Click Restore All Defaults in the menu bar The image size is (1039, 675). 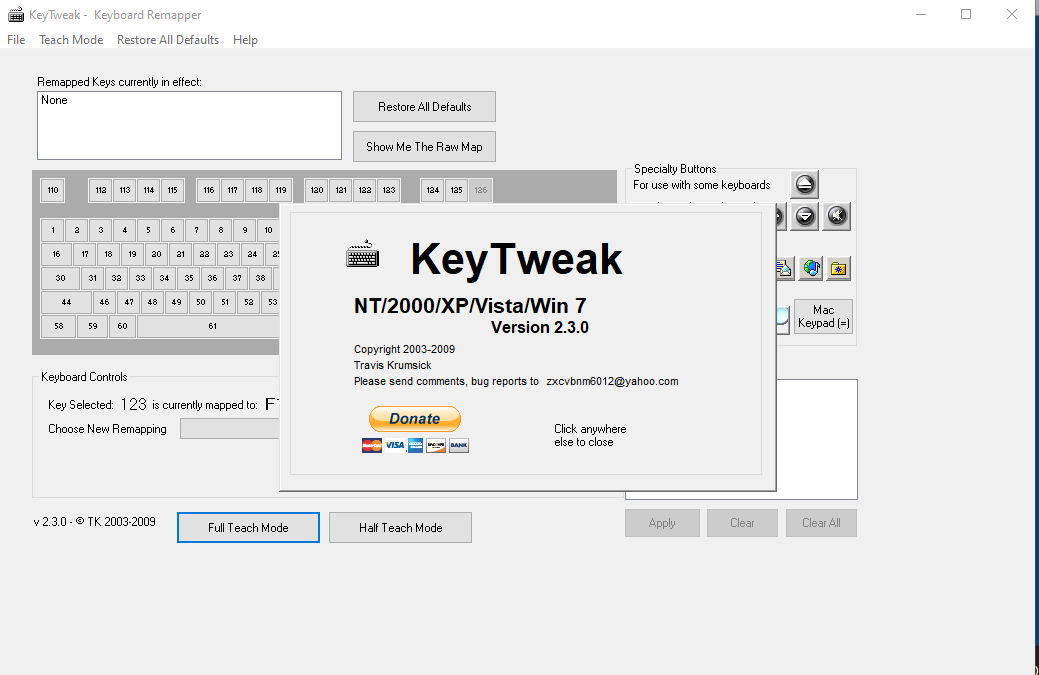[x=167, y=40]
